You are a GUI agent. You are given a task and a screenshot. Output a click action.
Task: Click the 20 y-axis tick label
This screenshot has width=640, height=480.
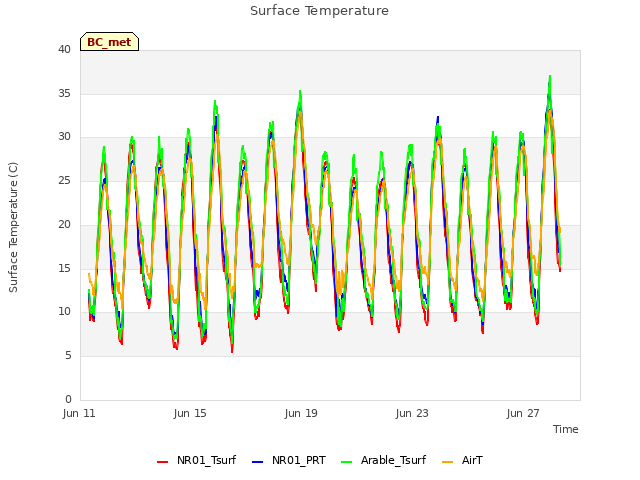click(64, 224)
